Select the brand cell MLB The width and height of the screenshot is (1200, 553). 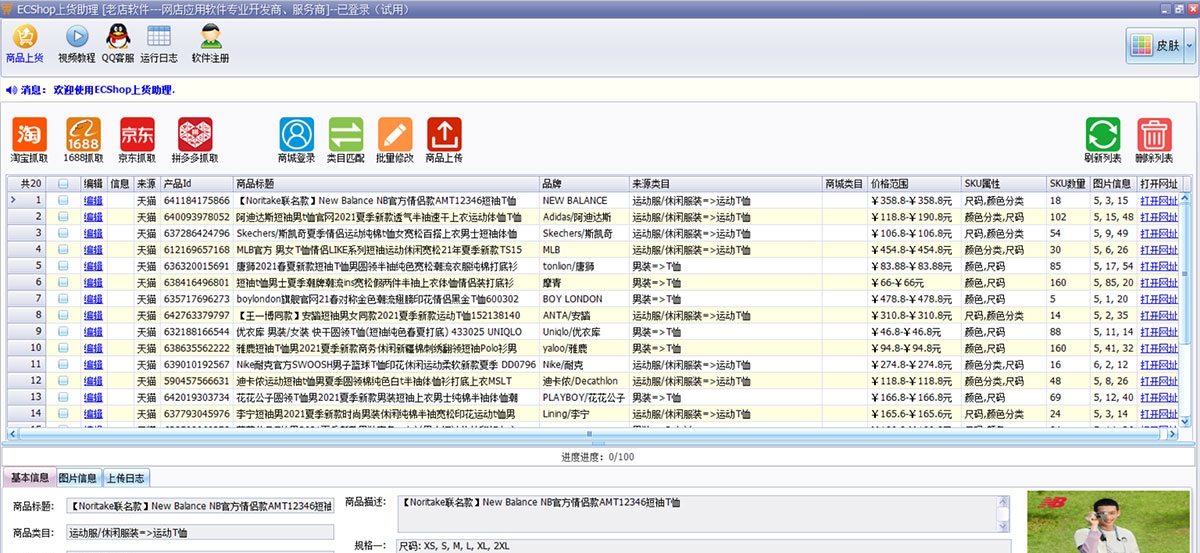584,250
